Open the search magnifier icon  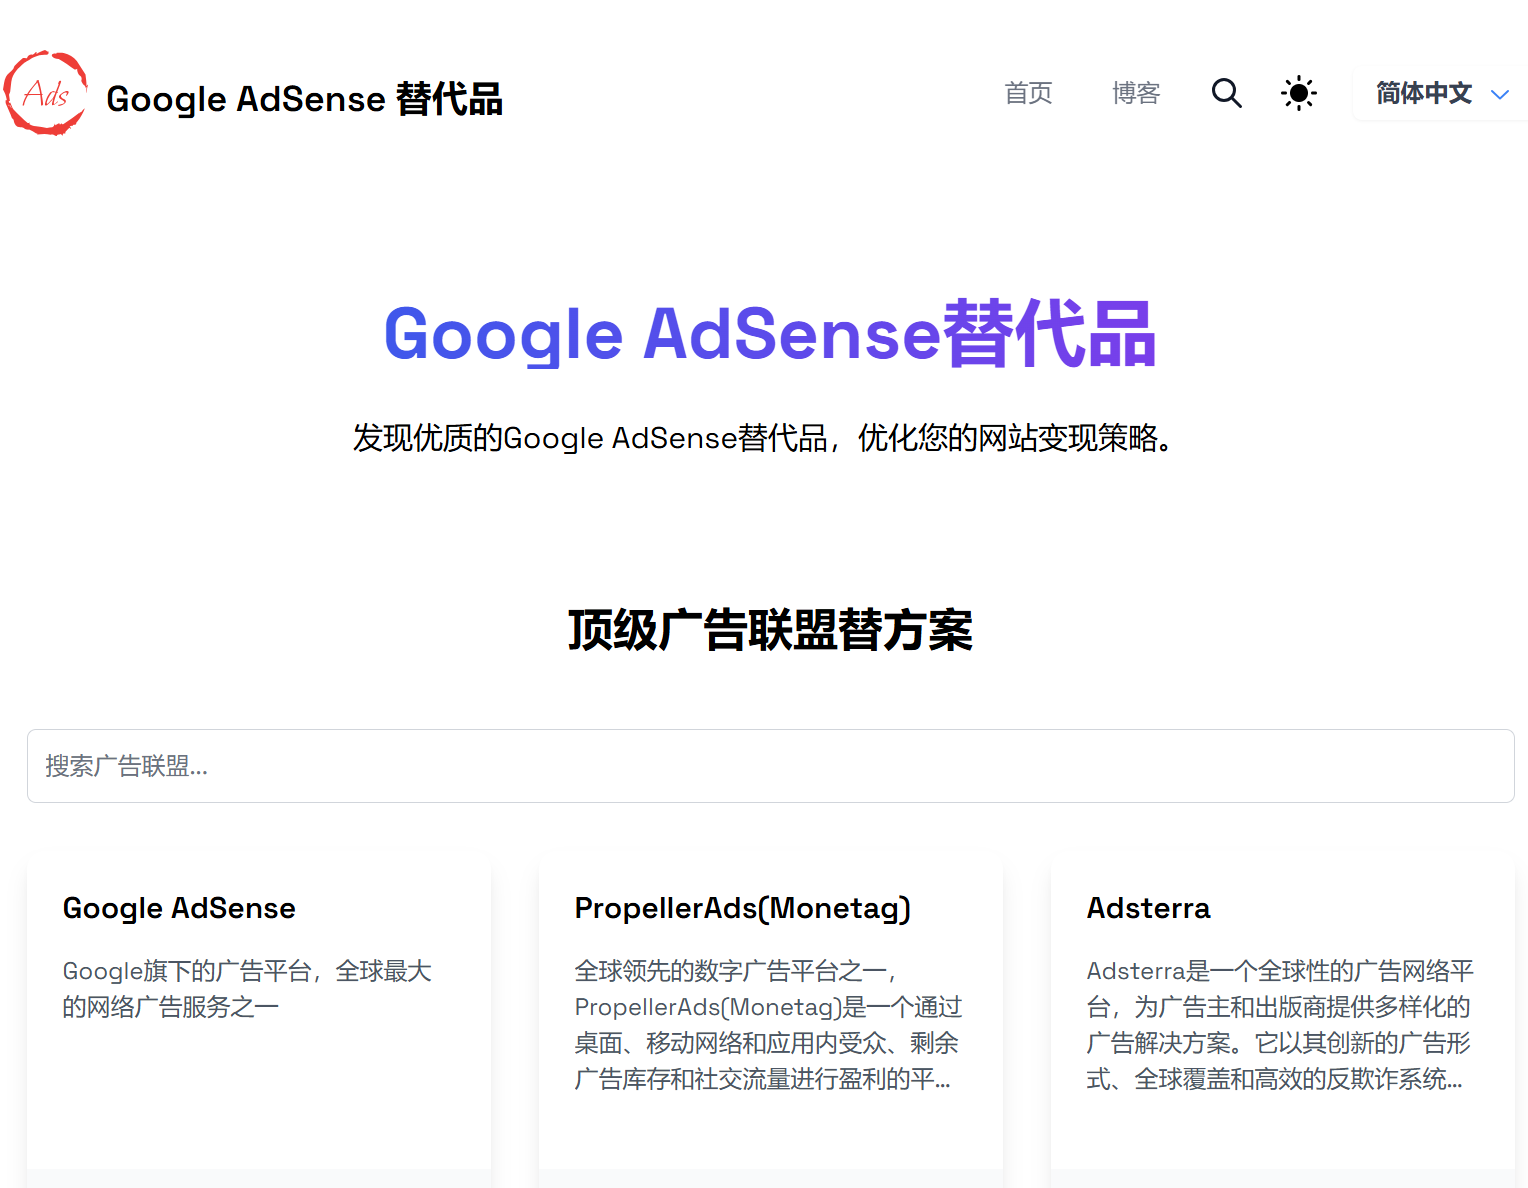pos(1226,93)
